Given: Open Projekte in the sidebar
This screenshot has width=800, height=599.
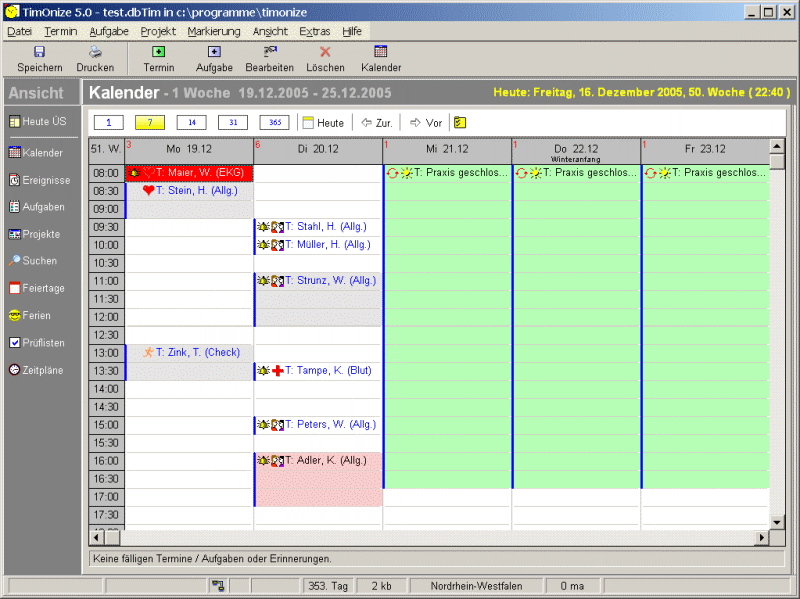Looking at the screenshot, I should point(35,234).
